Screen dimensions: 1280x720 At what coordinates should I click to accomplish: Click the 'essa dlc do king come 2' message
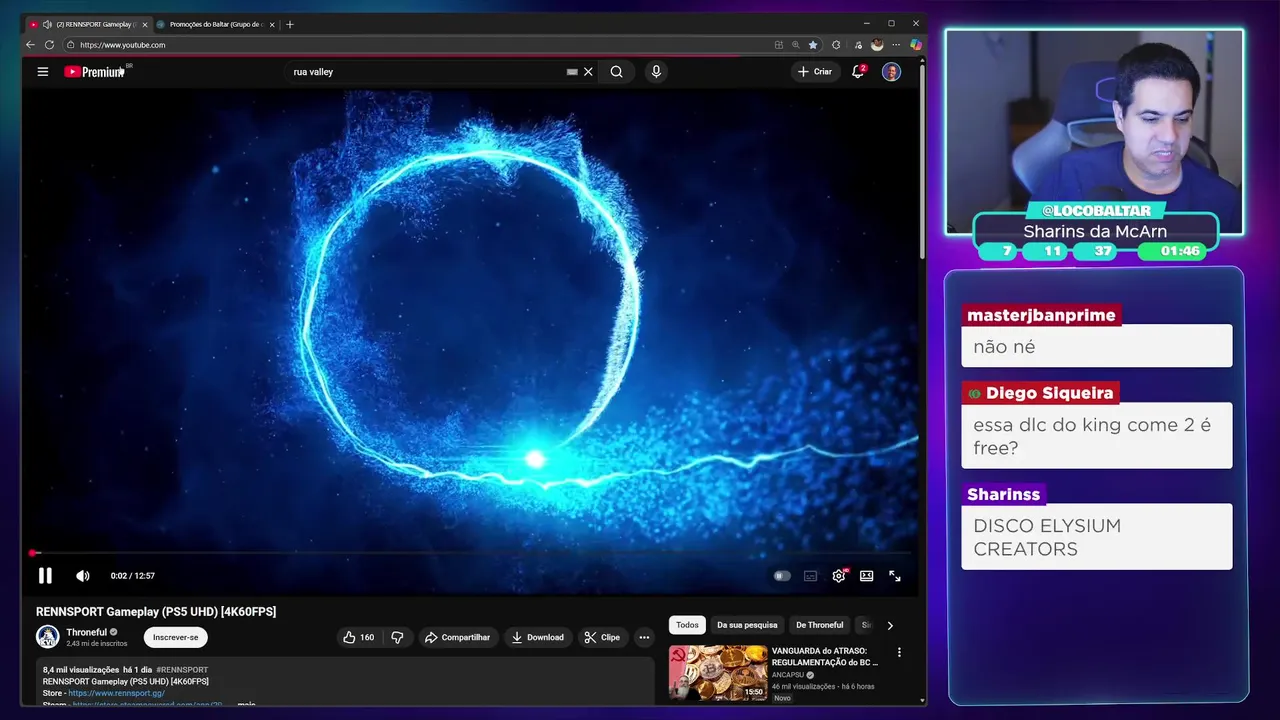coord(1097,436)
